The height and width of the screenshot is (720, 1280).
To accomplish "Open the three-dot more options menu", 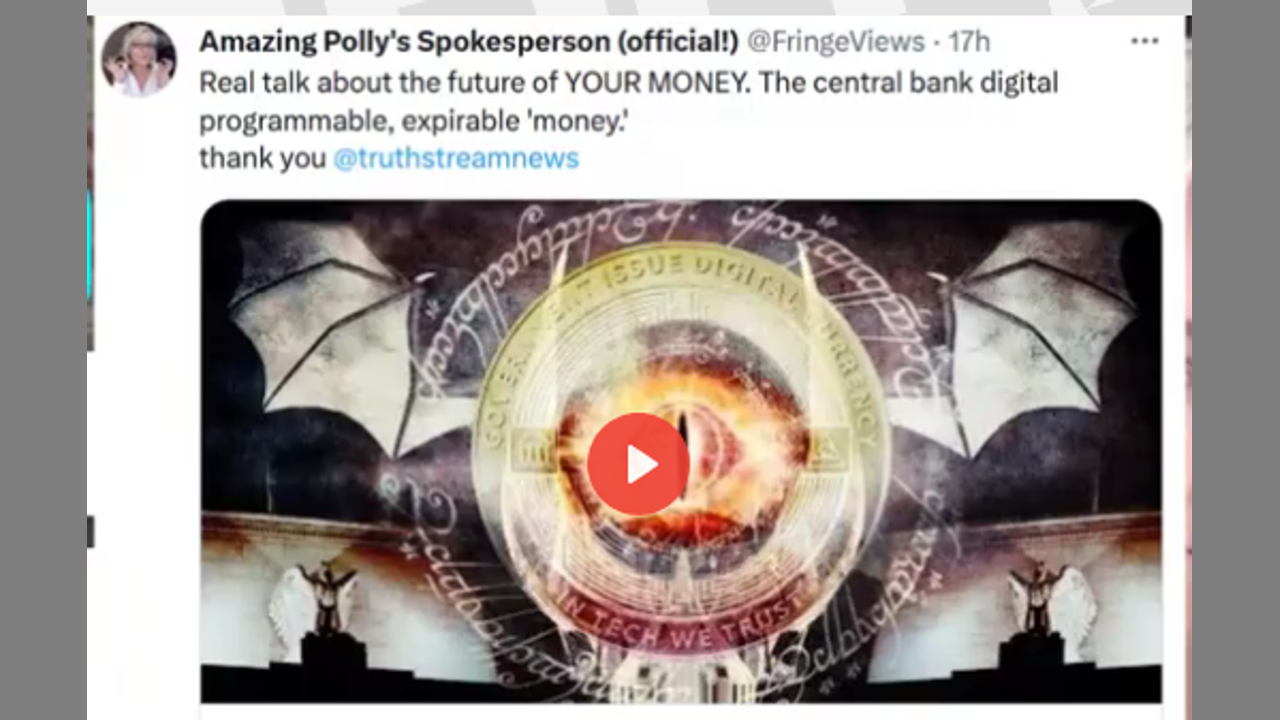I will (x=1144, y=41).
